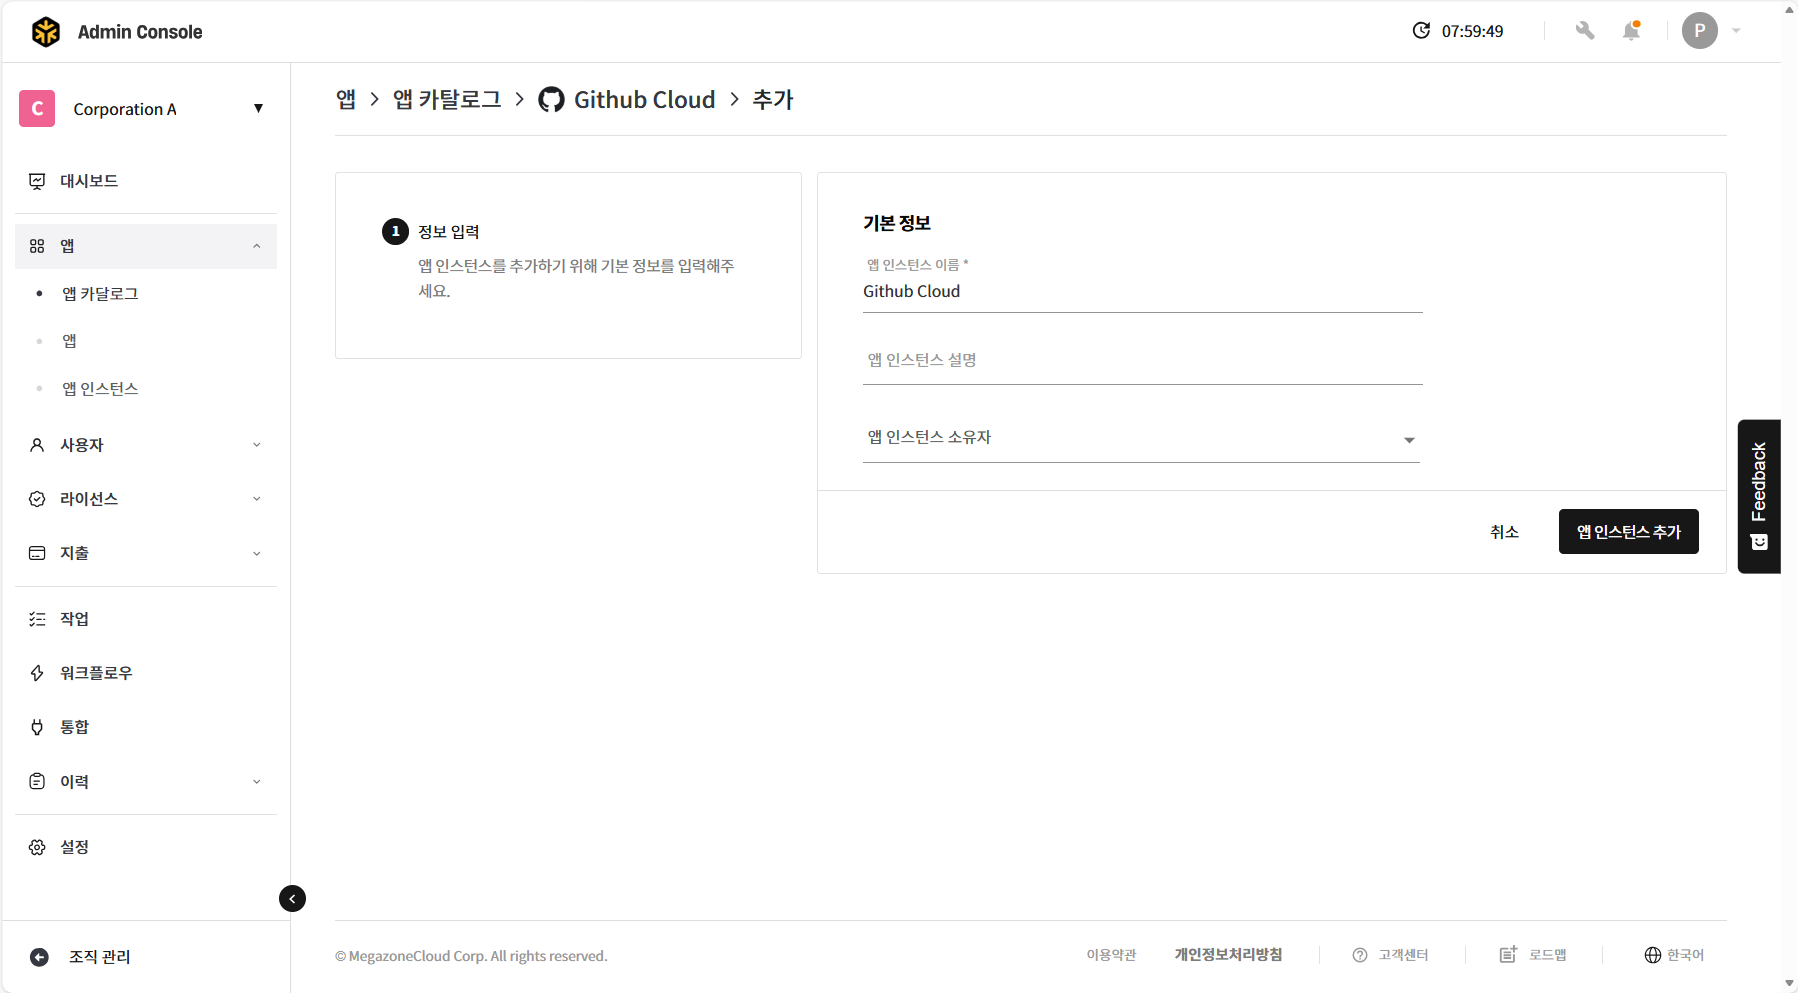Select 앱 인스턴스 in the sidebar submenu
Image resolution: width=1798 pixels, height=993 pixels.
coord(100,389)
